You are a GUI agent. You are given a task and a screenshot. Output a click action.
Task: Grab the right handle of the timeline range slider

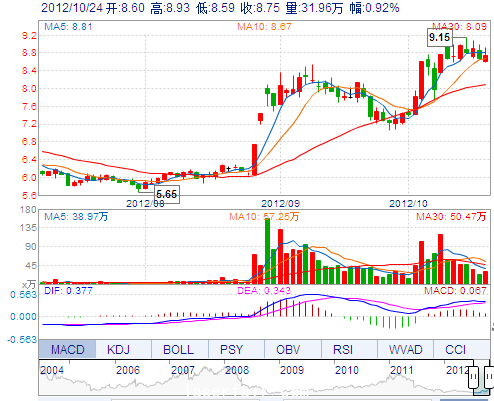pyautogui.click(x=489, y=377)
